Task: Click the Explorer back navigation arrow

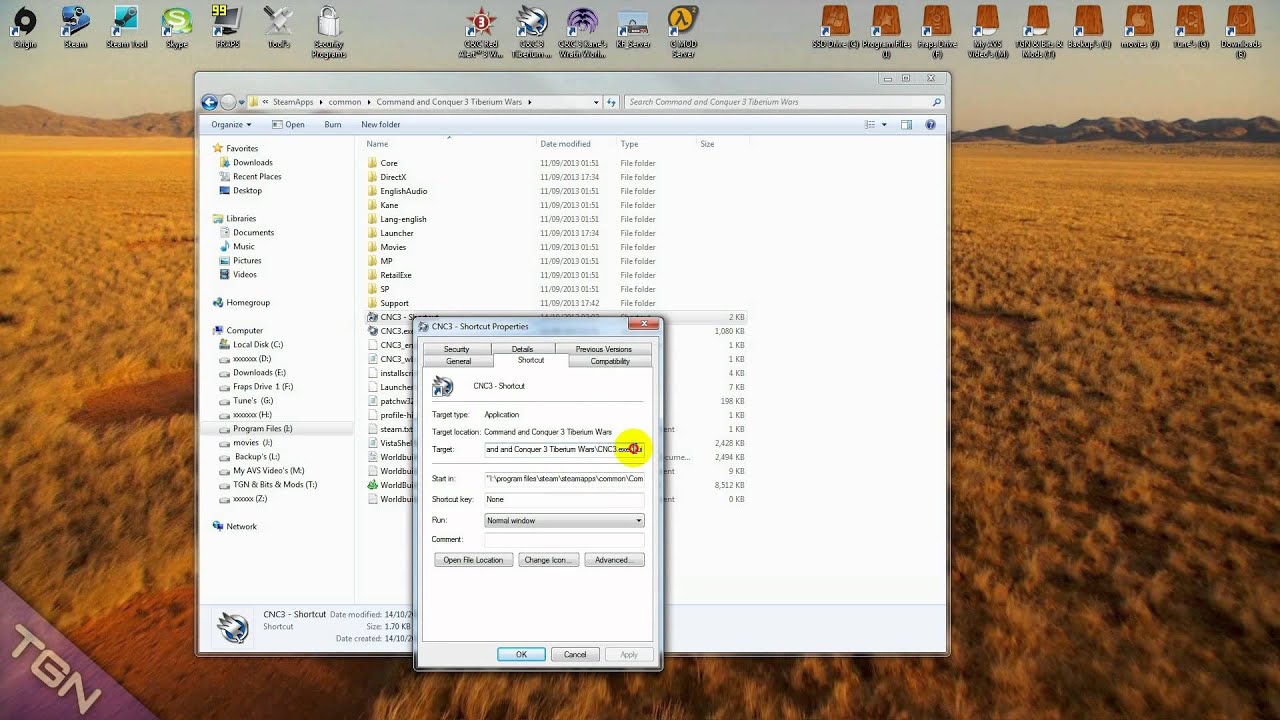Action: [x=209, y=102]
